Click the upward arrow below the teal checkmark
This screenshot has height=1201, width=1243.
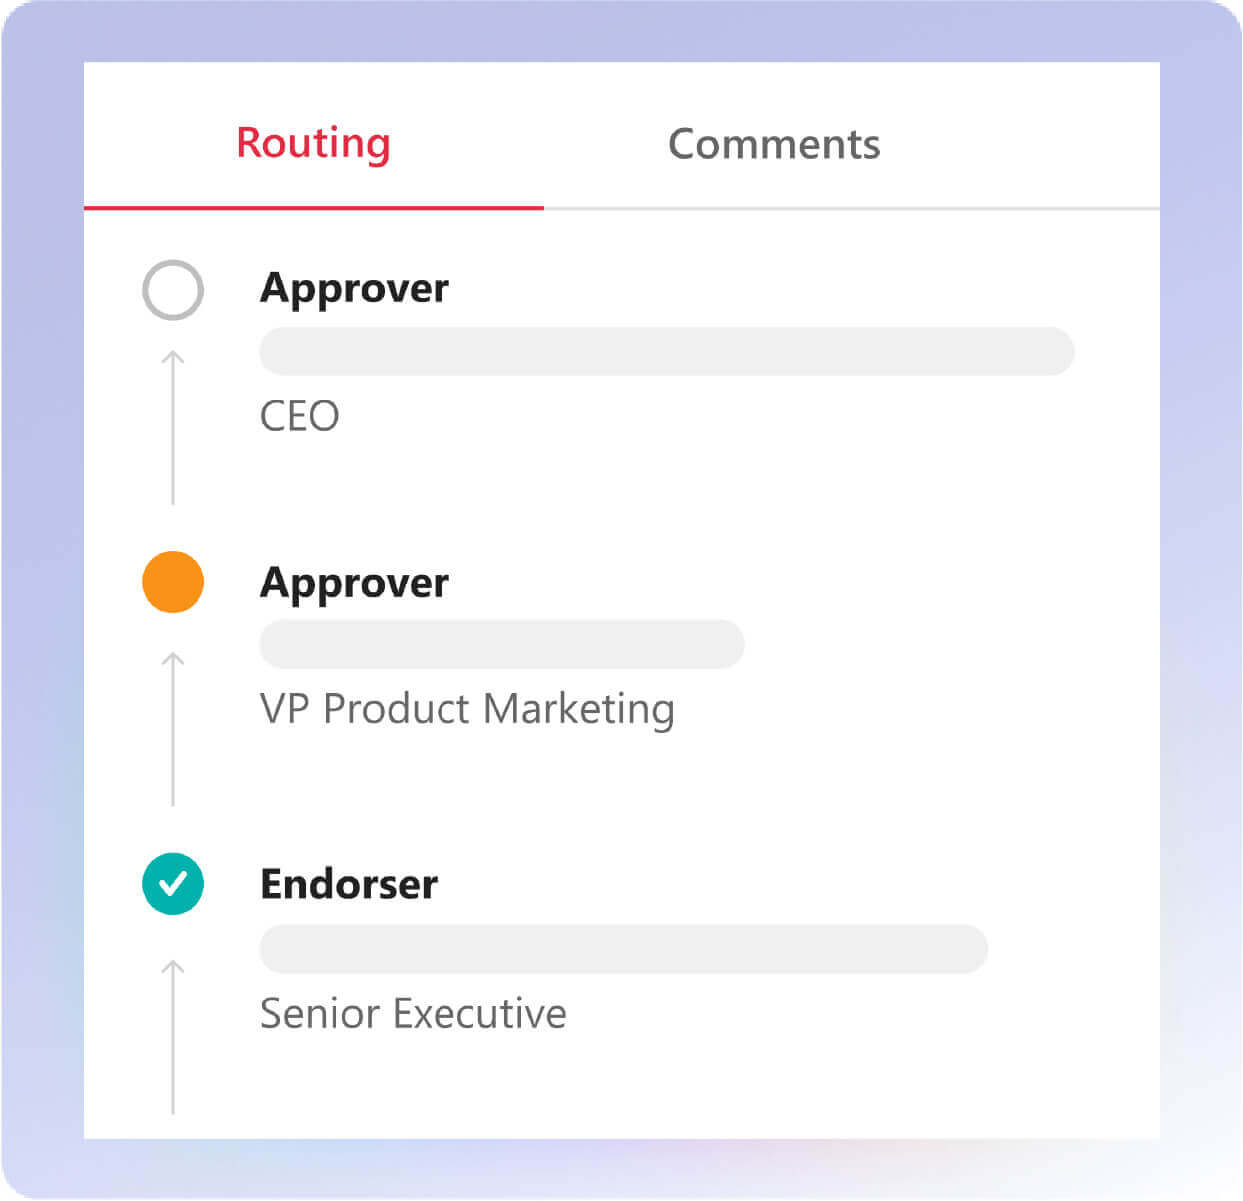173,1036
